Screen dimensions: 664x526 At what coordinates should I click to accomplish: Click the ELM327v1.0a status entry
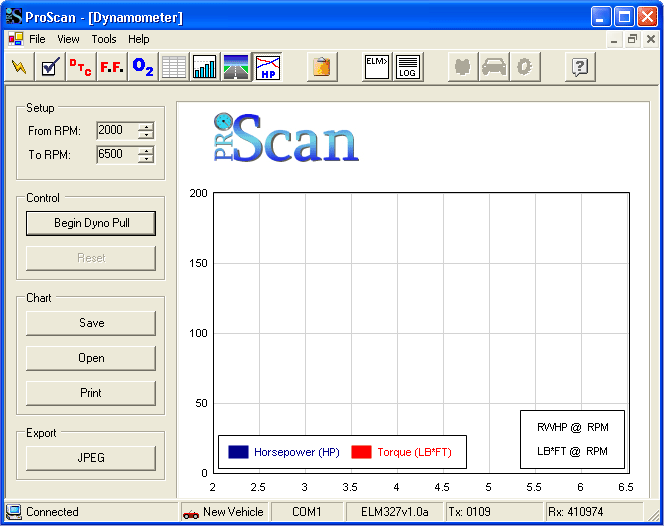click(394, 512)
